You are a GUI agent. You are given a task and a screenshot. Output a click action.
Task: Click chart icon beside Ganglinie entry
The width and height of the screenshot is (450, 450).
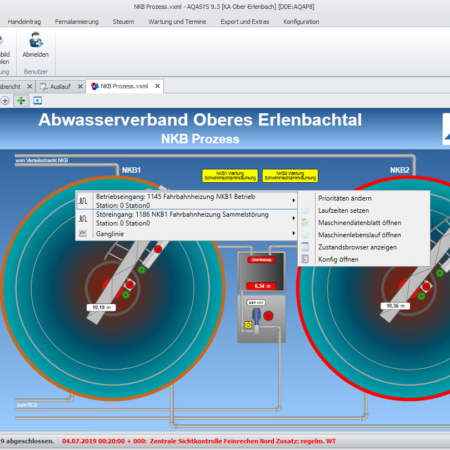click(x=83, y=234)
